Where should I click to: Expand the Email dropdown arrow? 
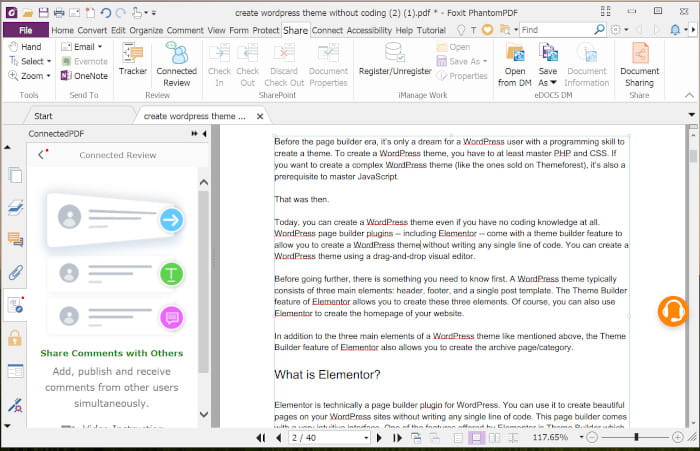click(100, 46)
